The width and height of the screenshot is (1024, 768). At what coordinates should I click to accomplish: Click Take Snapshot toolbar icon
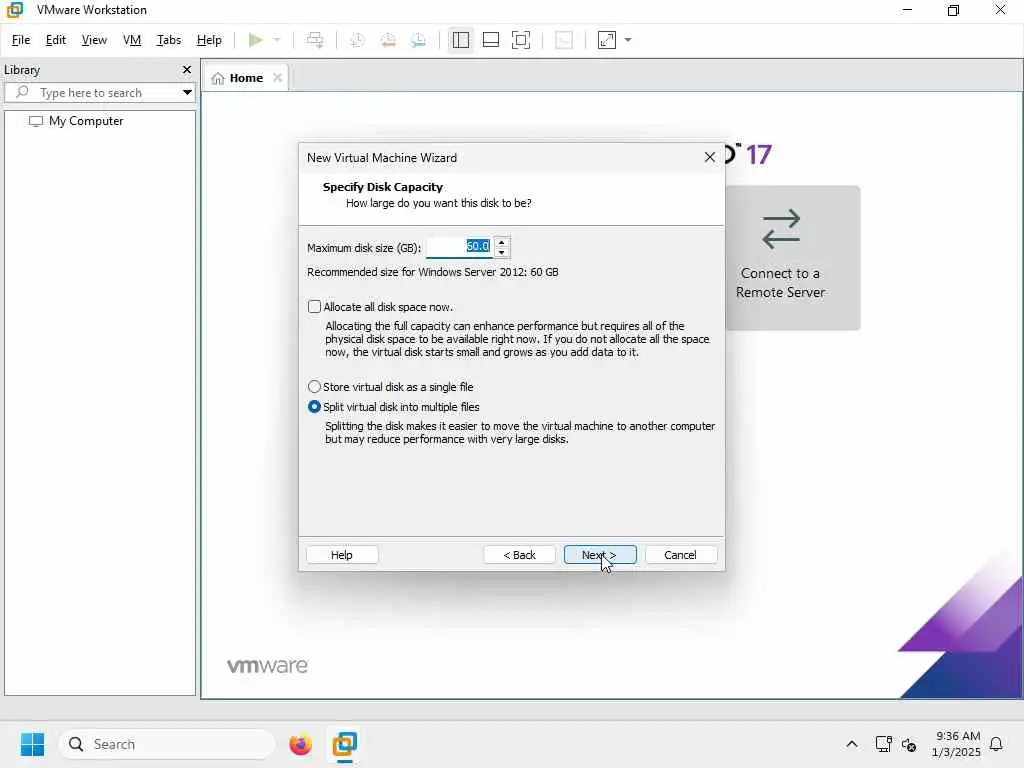357,40
